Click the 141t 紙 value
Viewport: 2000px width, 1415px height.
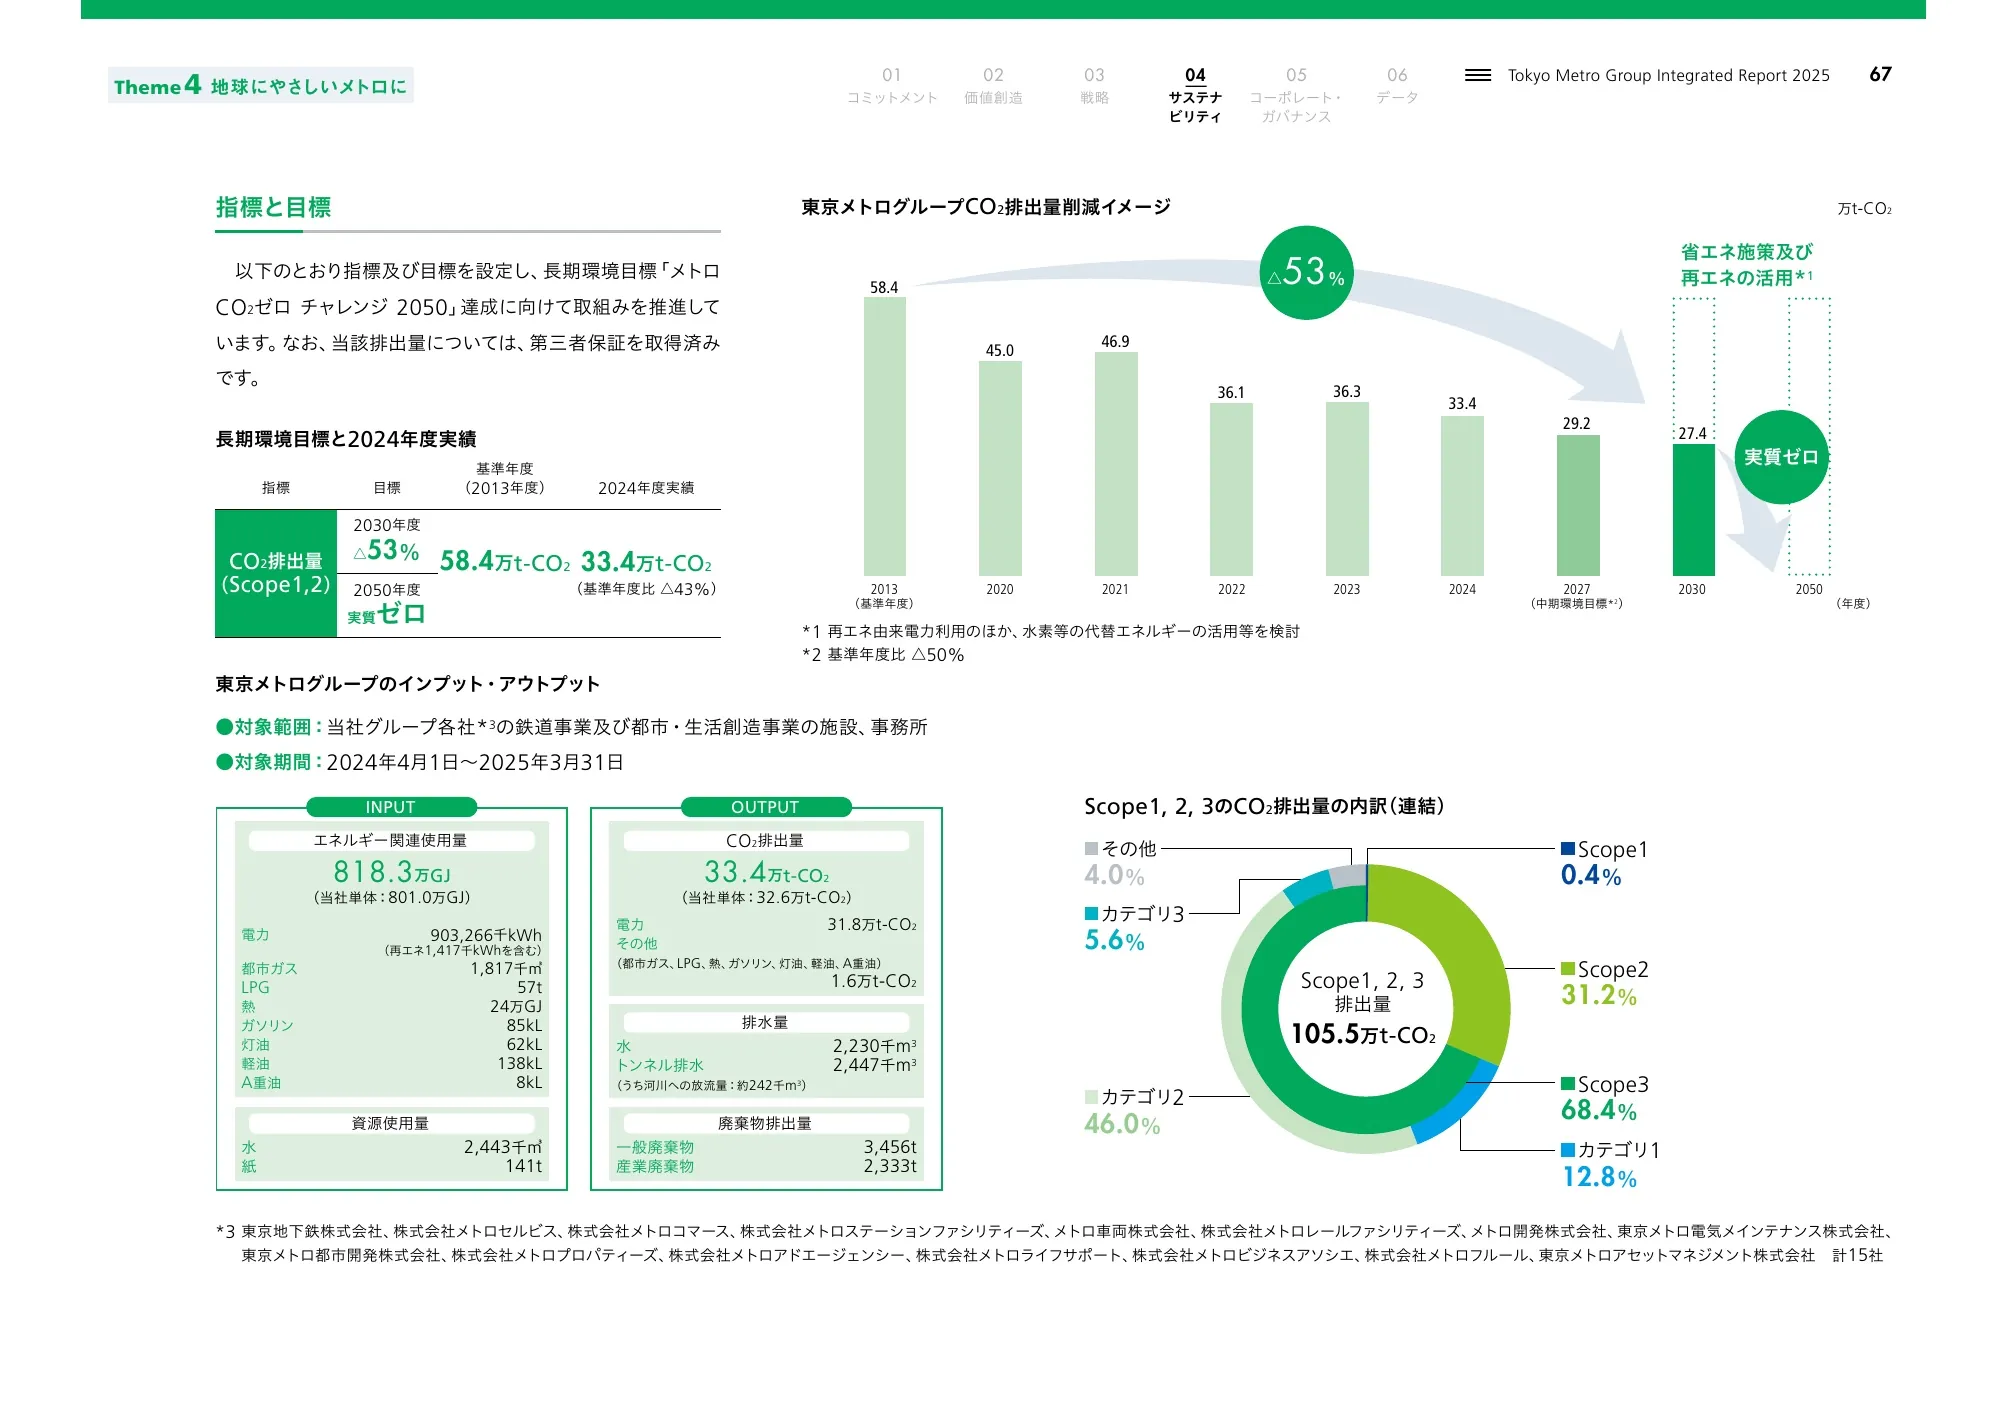coord(523,1166)
